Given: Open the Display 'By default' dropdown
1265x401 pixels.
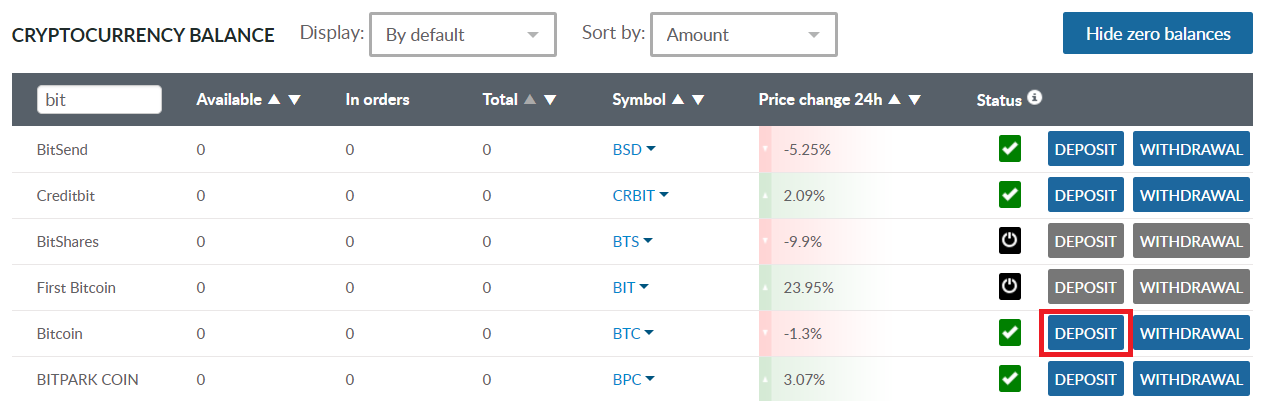Looking at the screenshot, I should coord(462,35).
